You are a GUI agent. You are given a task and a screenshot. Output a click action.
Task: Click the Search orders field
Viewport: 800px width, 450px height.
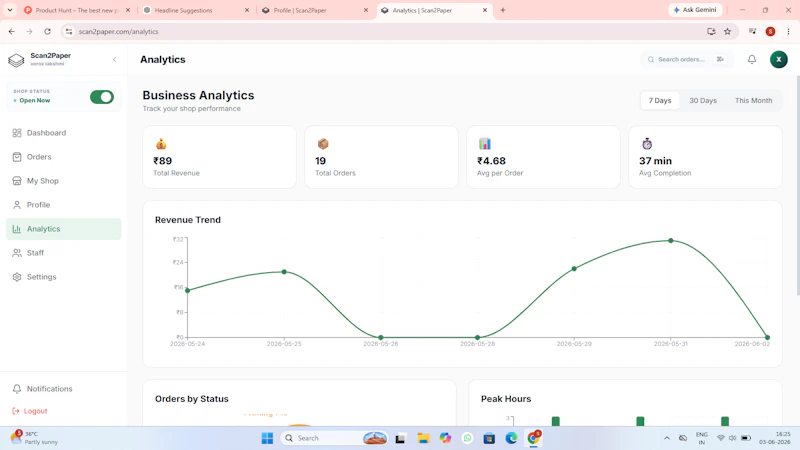coord(687,60)
